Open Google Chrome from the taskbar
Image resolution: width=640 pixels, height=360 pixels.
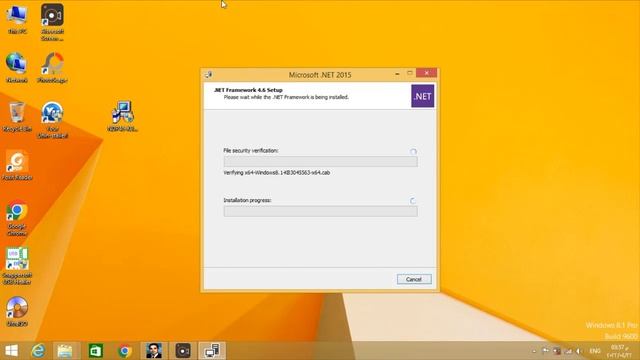click(124, 351)
